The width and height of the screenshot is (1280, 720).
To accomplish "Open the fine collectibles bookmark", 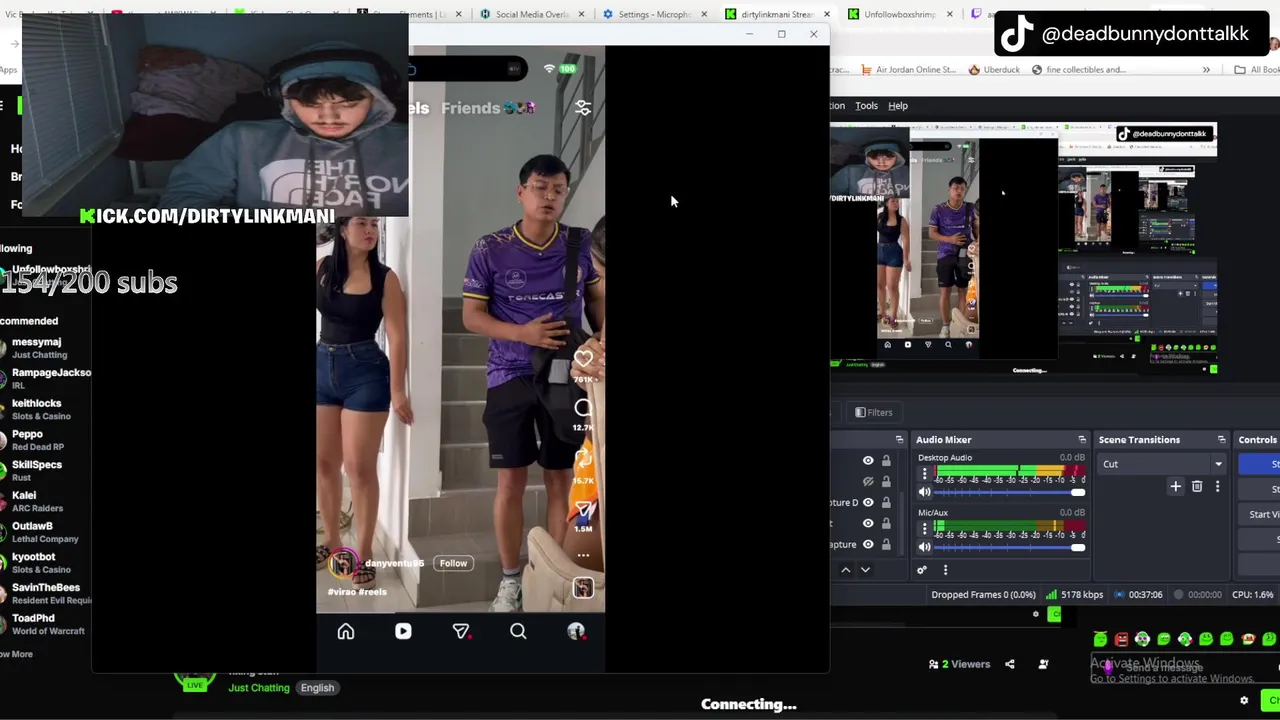I will tap(1079, 70).
